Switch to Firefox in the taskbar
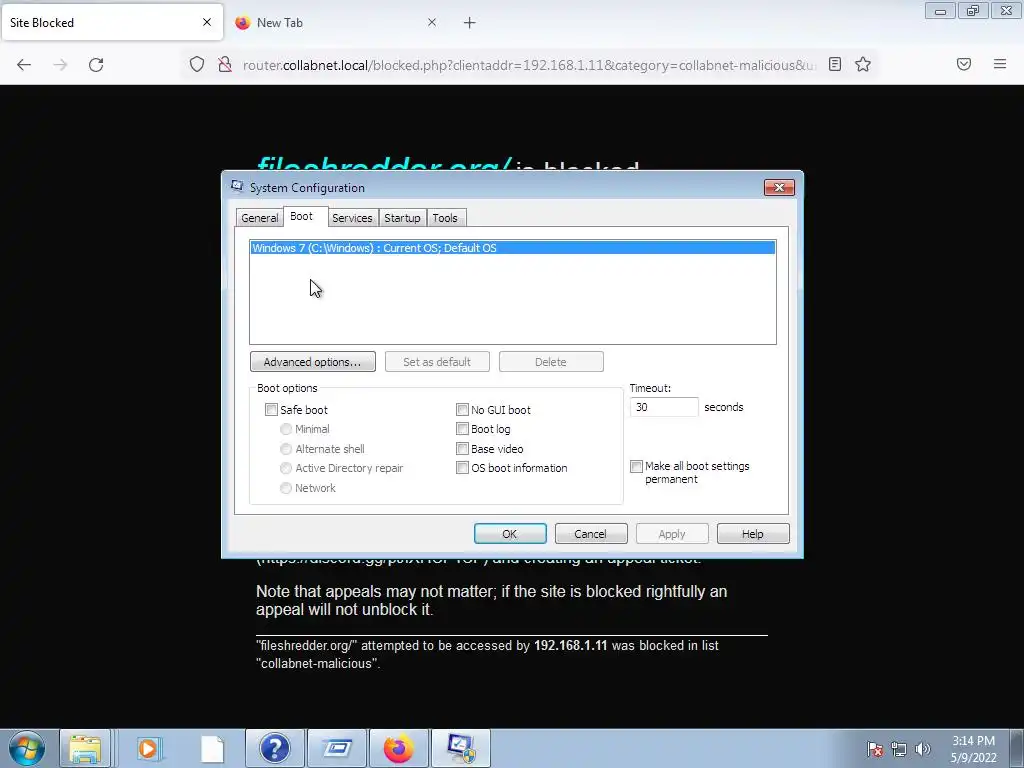 click(x=398, y=748)
